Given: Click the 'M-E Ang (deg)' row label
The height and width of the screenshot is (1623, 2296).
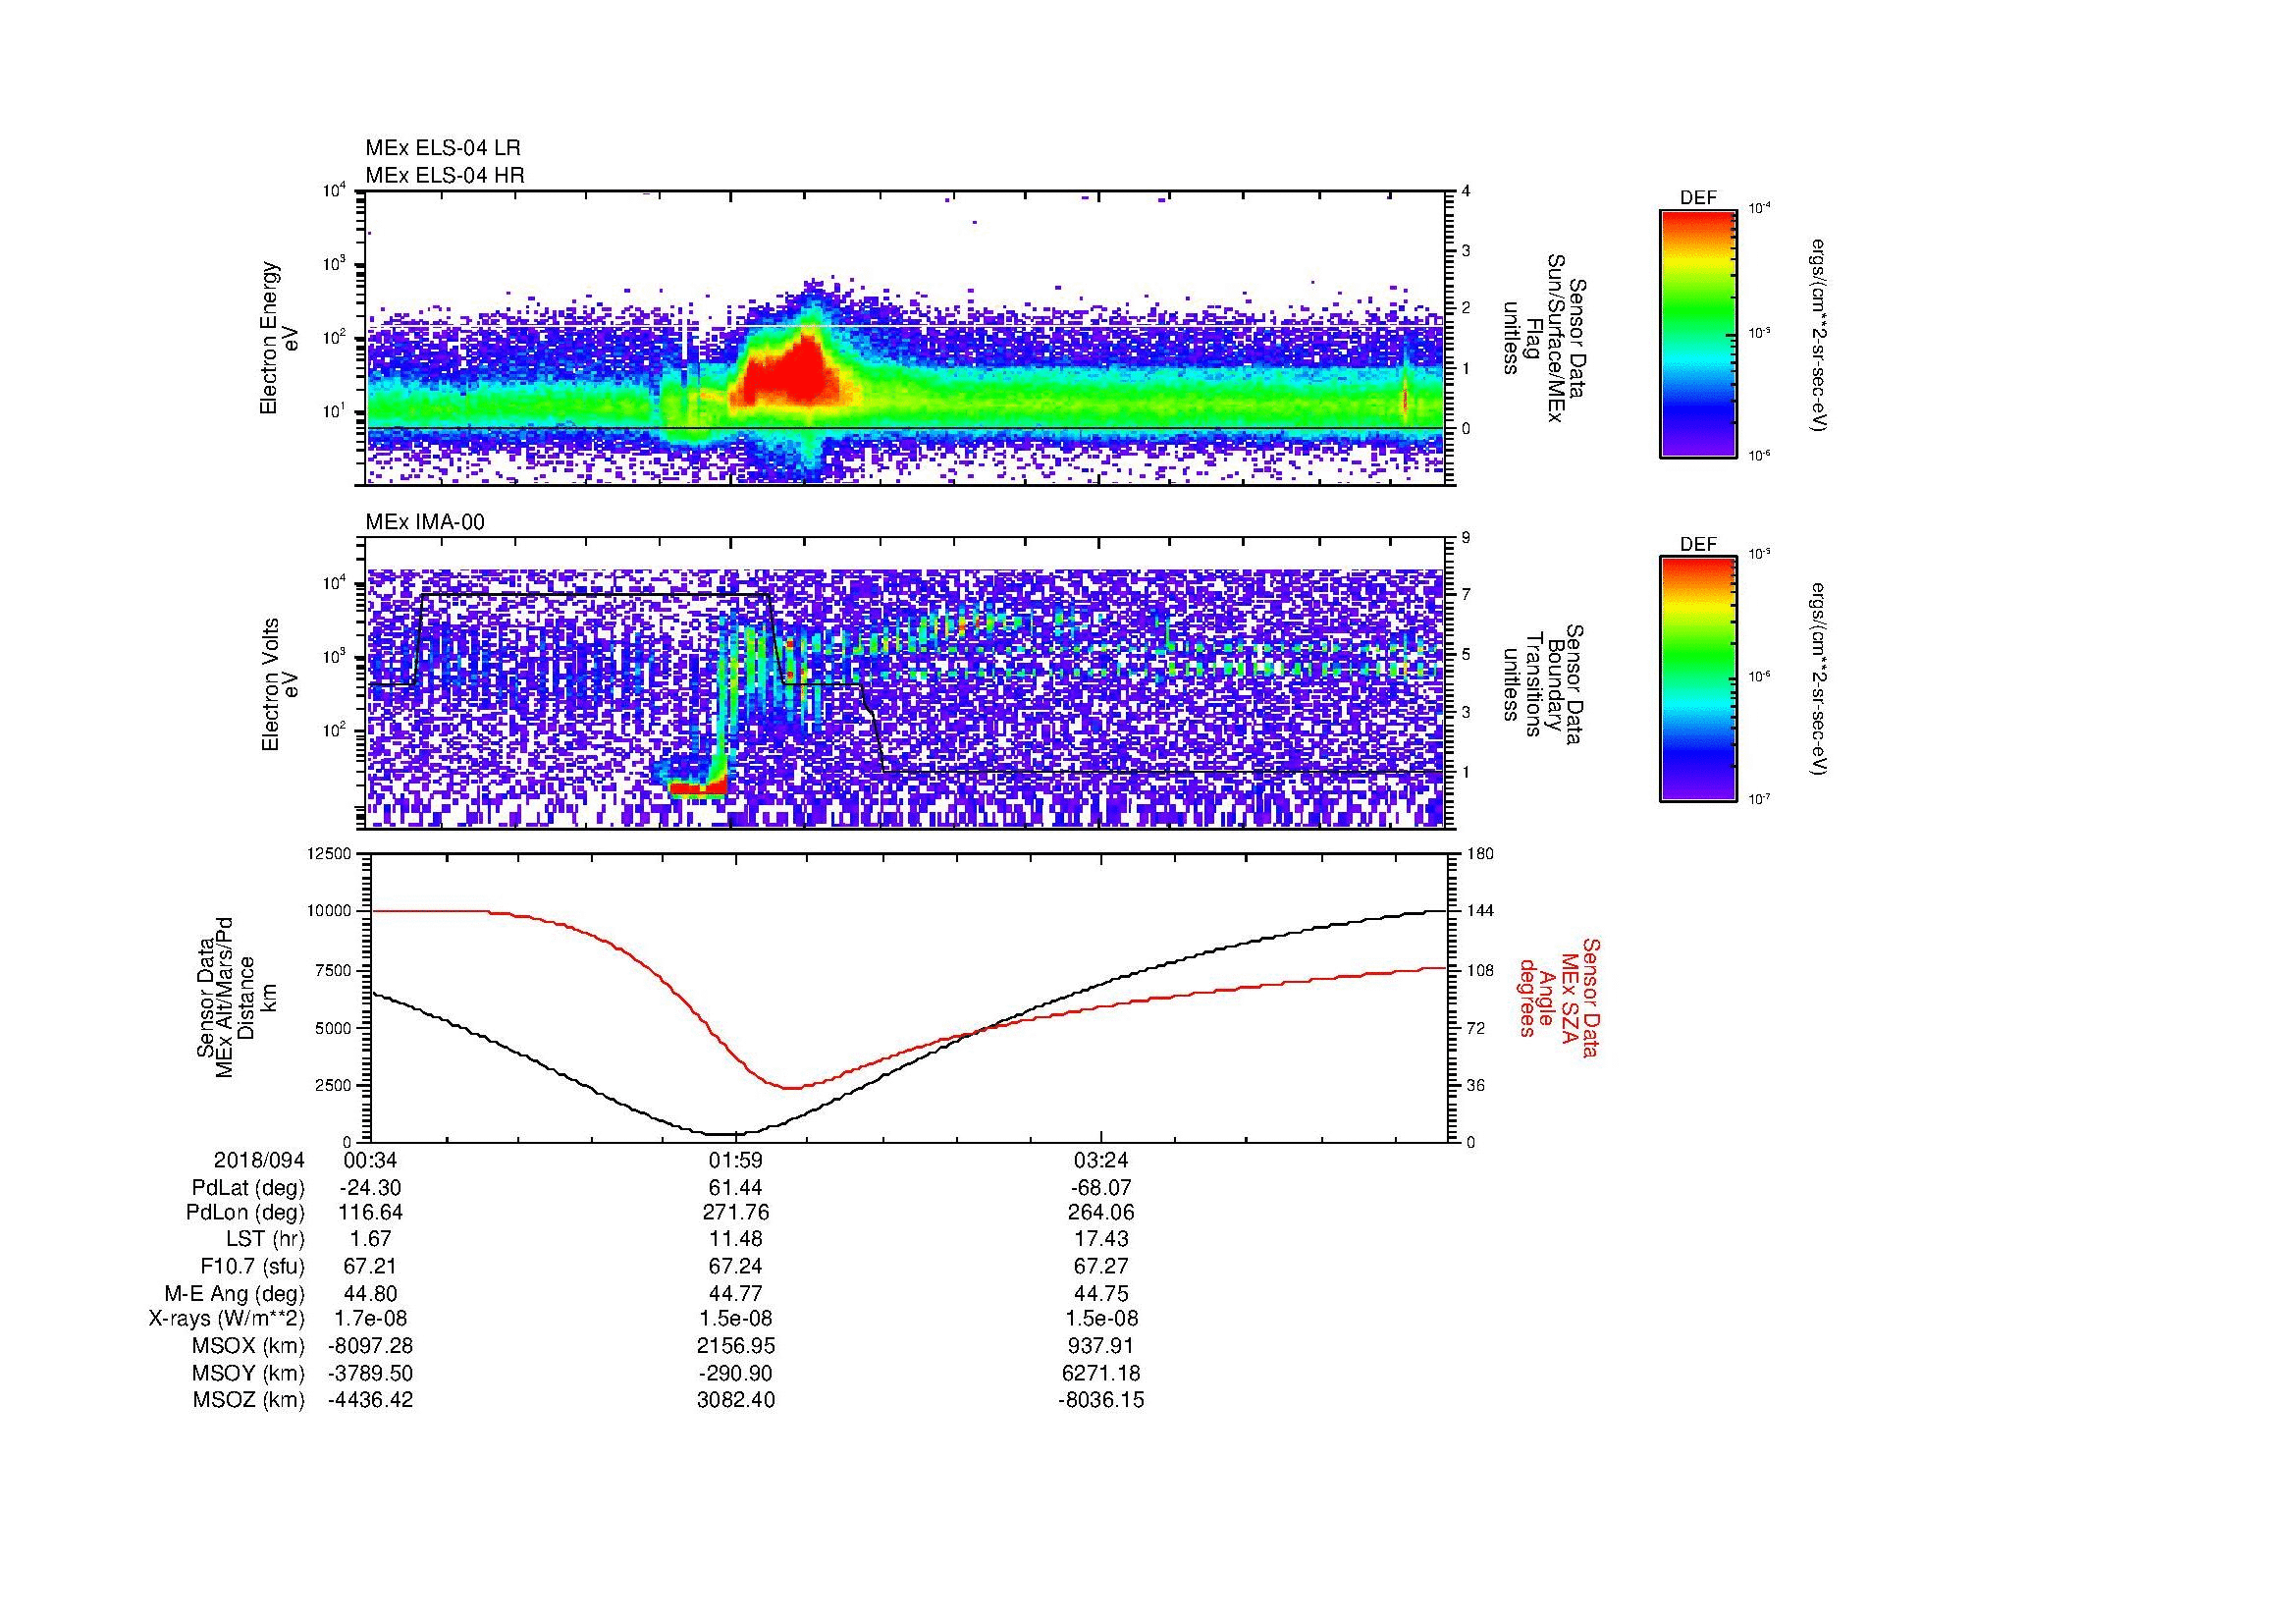Looking at the screenshot, I should [x=234, y=1293].
